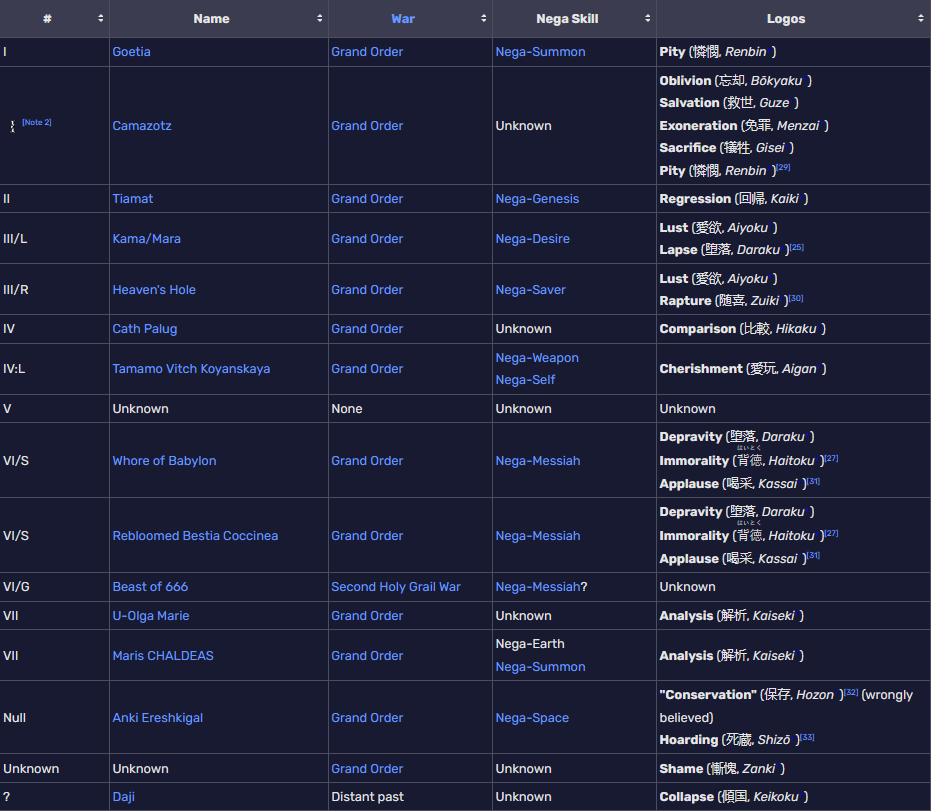Open the Second Holy Grail War link

click(396, 587)
